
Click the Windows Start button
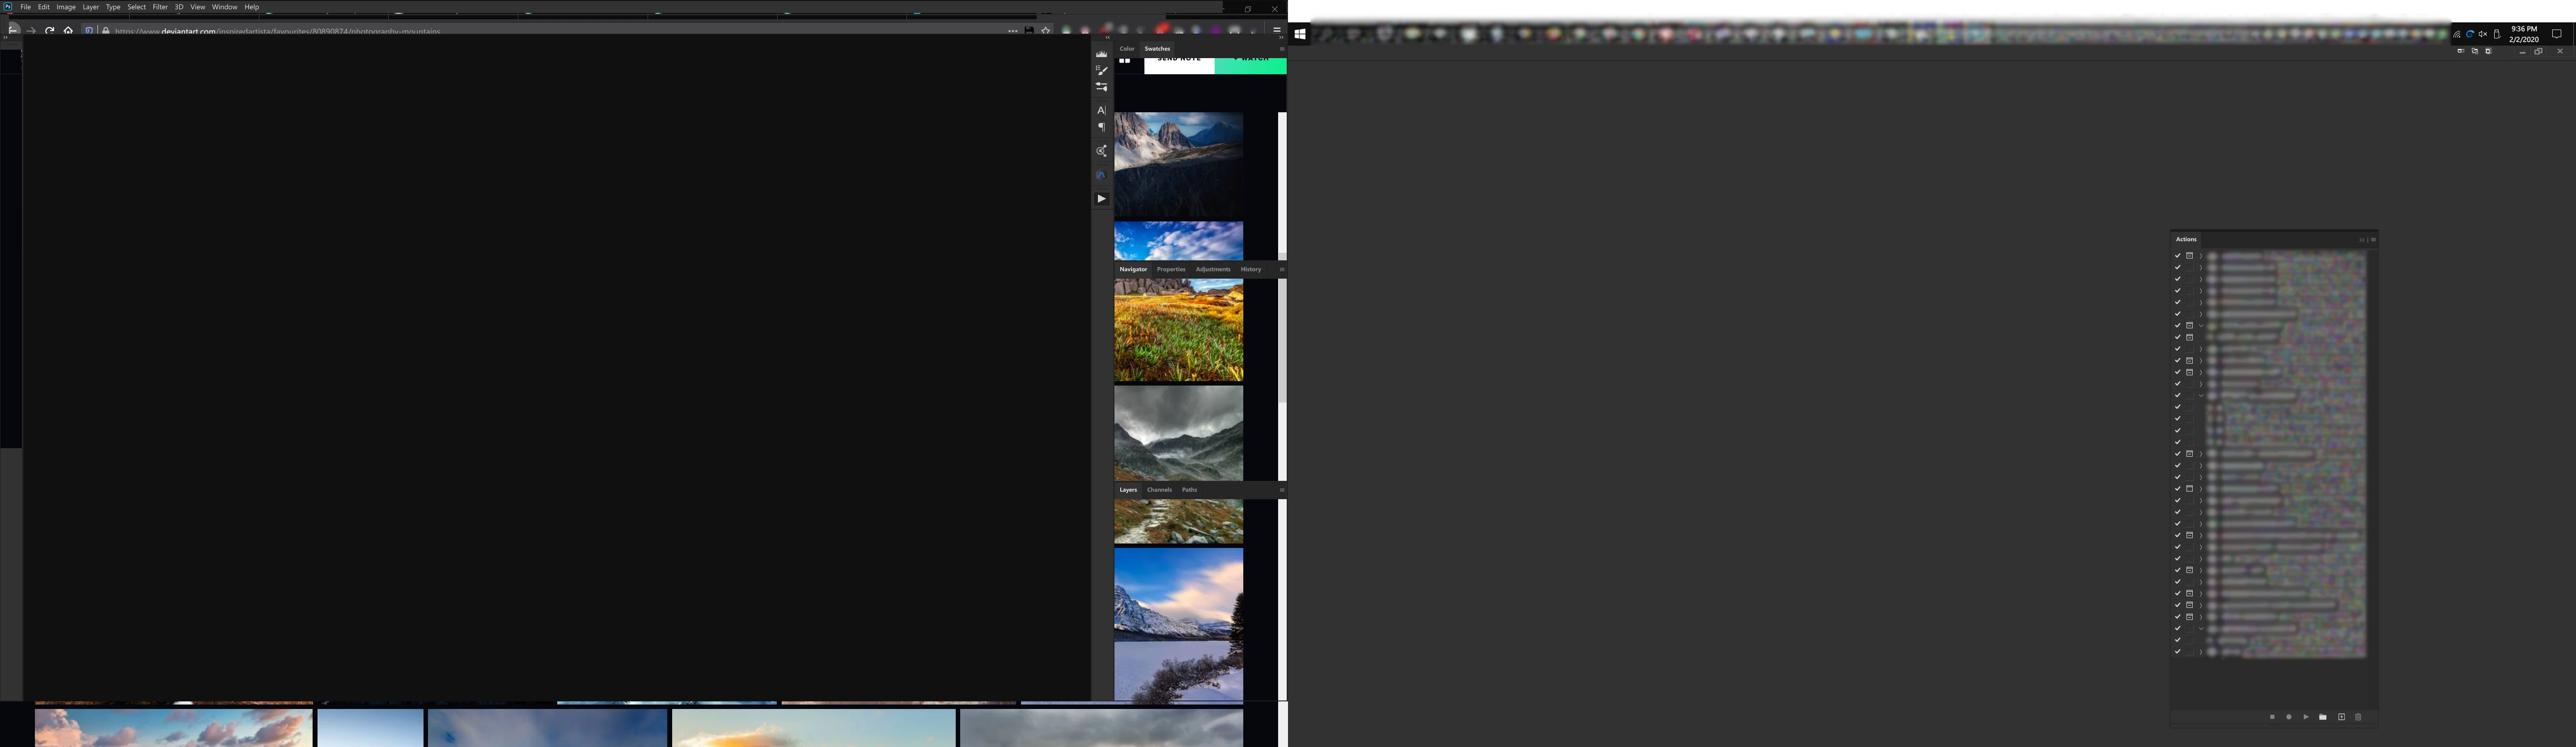(x=1300, y=34)
